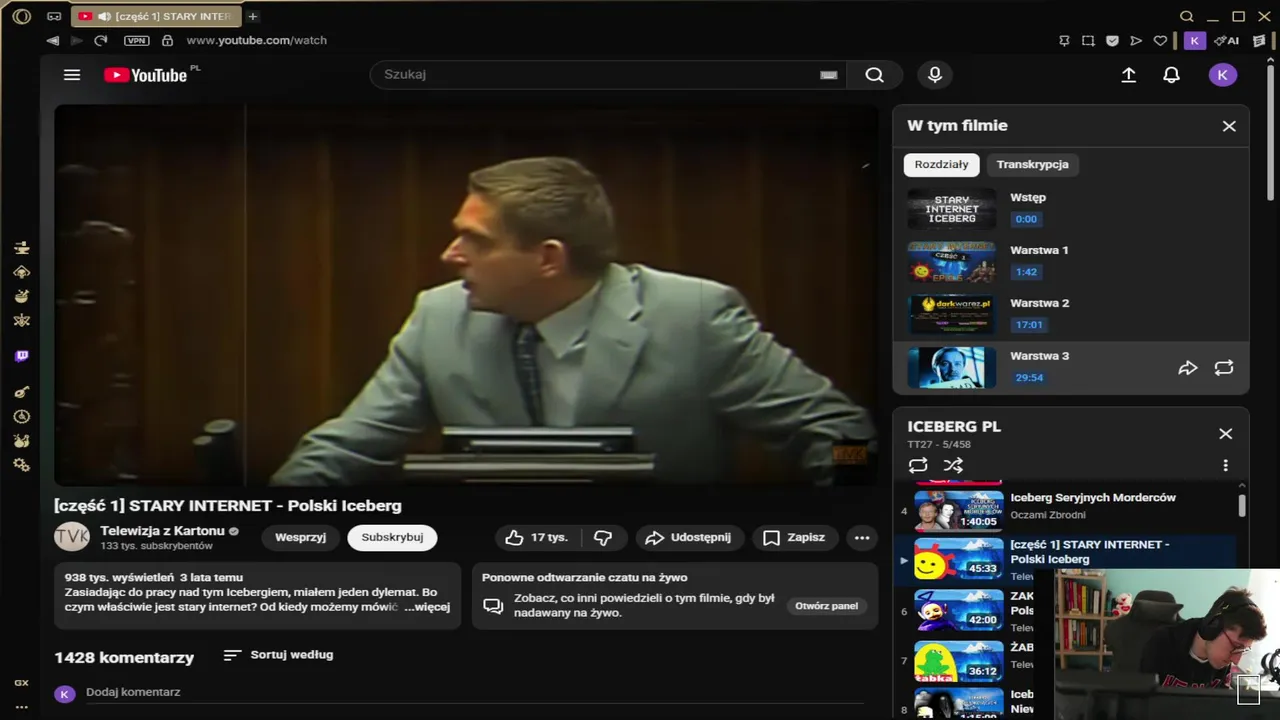Bookmark the page with the heart icon
The width and height of the screenshot is (1280, 720).
pyautogui.click(x=1160, y=41)
